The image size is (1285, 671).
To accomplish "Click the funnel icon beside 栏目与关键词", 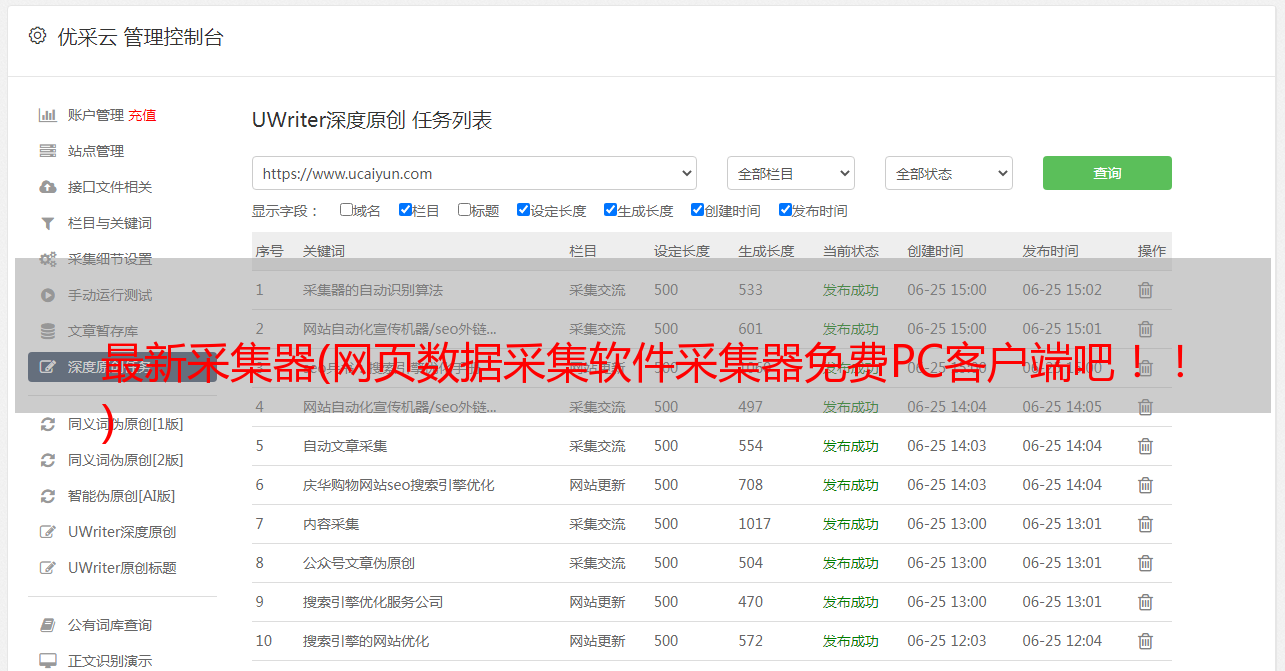I will (x=47, y=223).
